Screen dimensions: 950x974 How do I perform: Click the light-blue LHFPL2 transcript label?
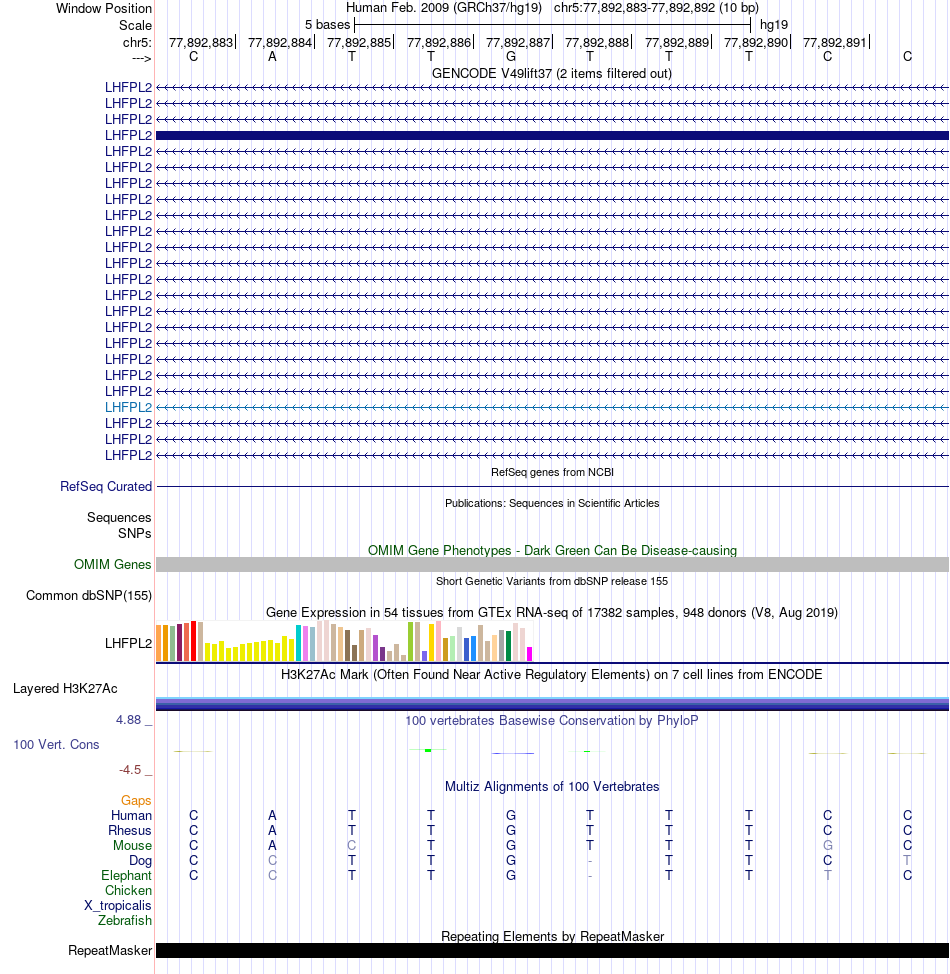pos(129,407)
